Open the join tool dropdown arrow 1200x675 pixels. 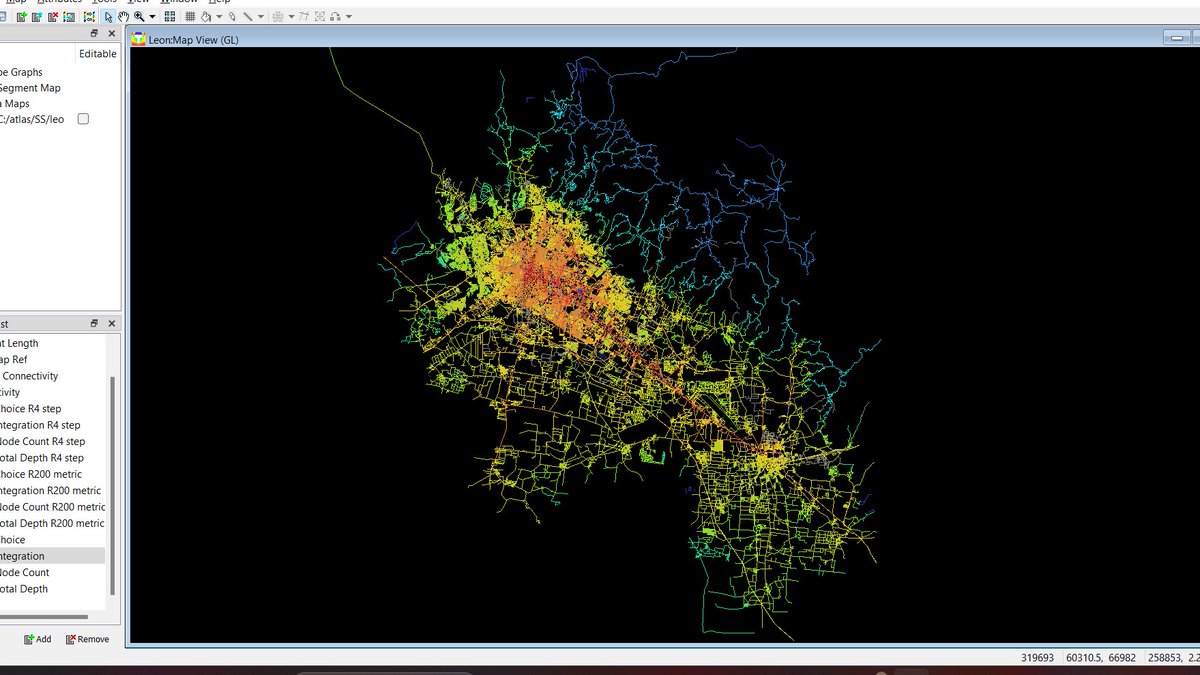tap(348, 17)
